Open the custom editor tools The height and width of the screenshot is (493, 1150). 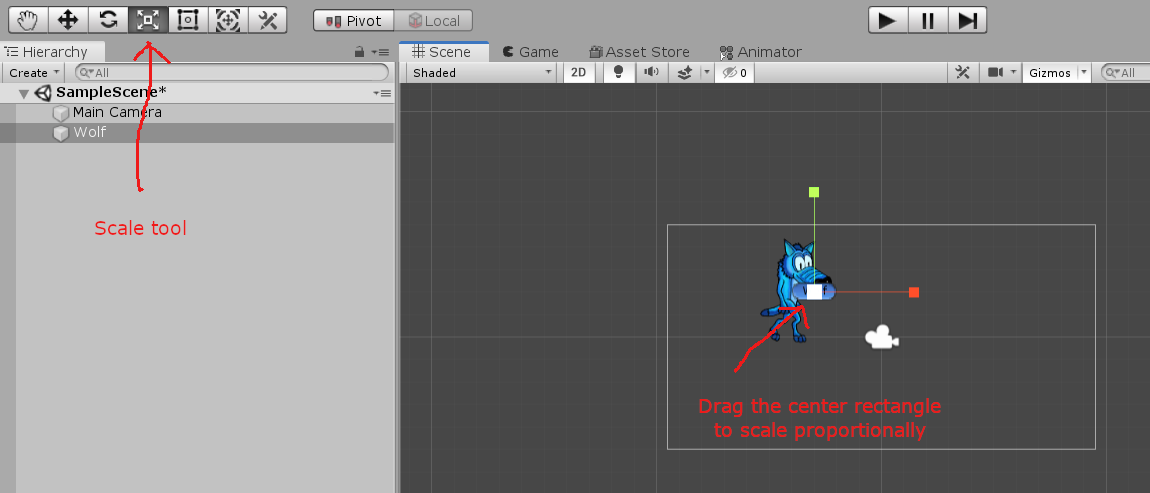[268, 20]
